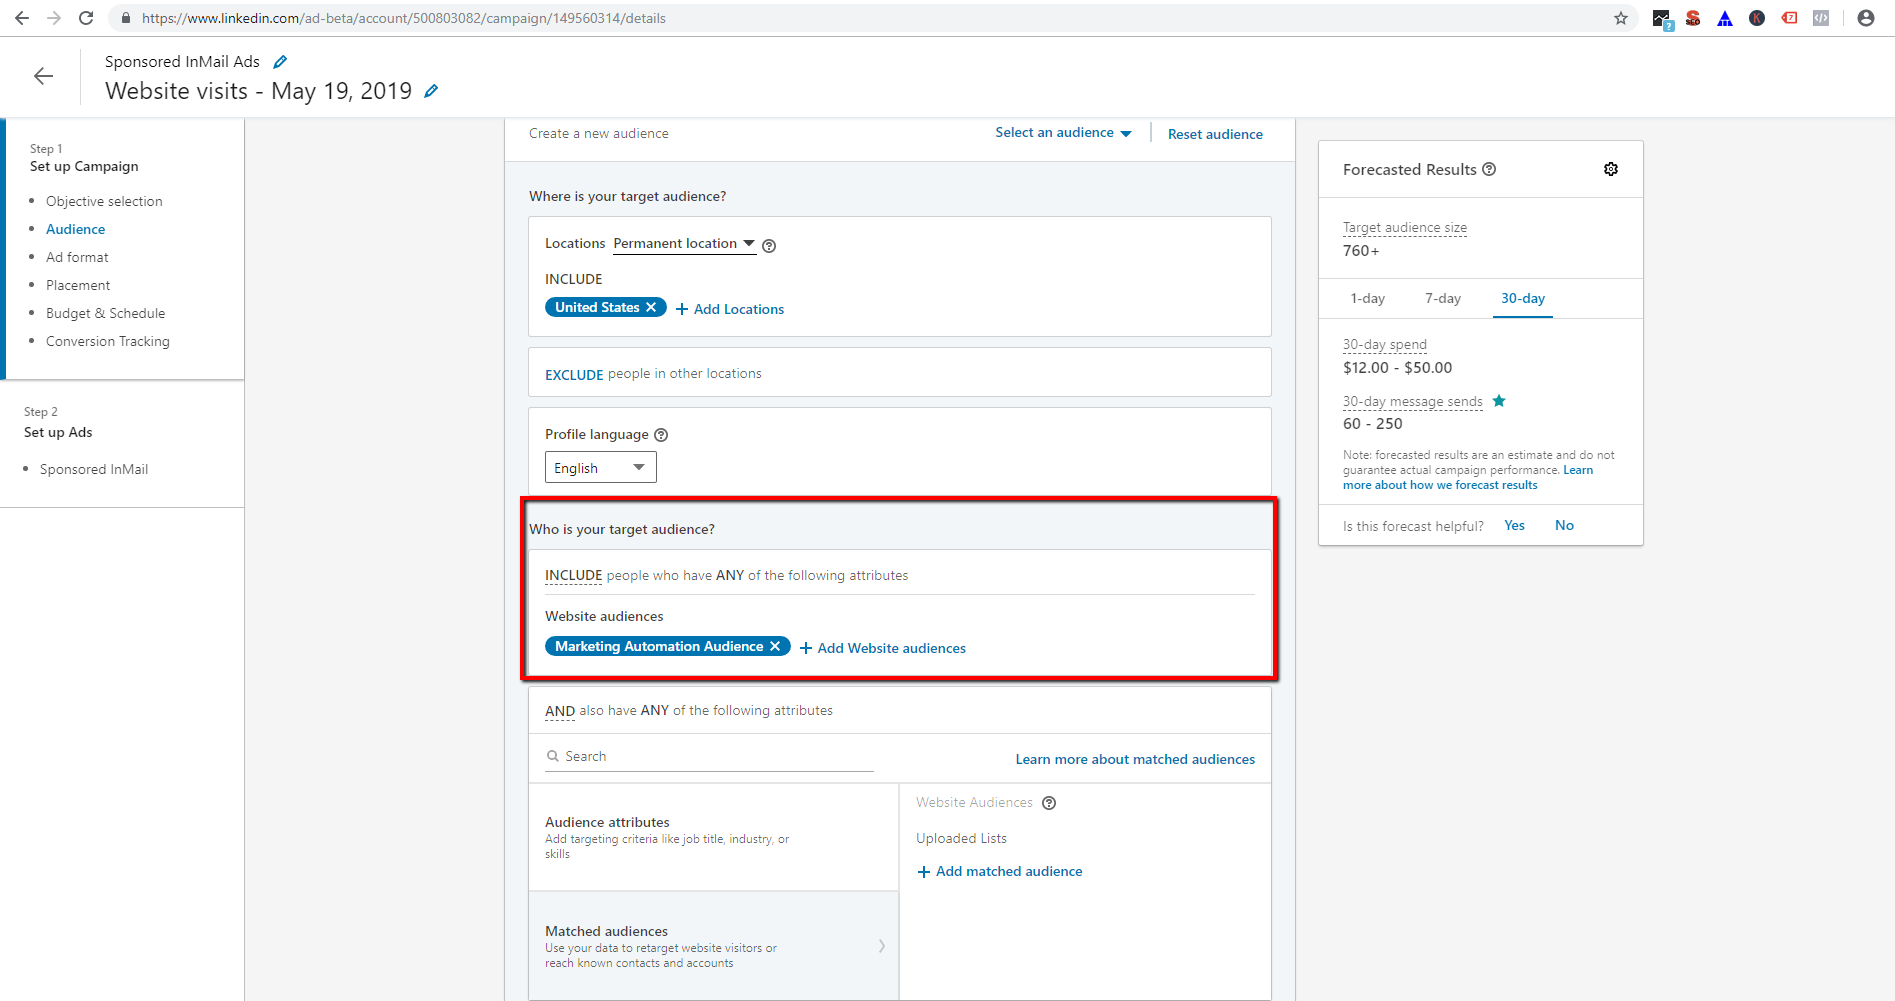Screen dimensions: 1895x1001
Task: Go to Placement step
Action: point(78,285)
